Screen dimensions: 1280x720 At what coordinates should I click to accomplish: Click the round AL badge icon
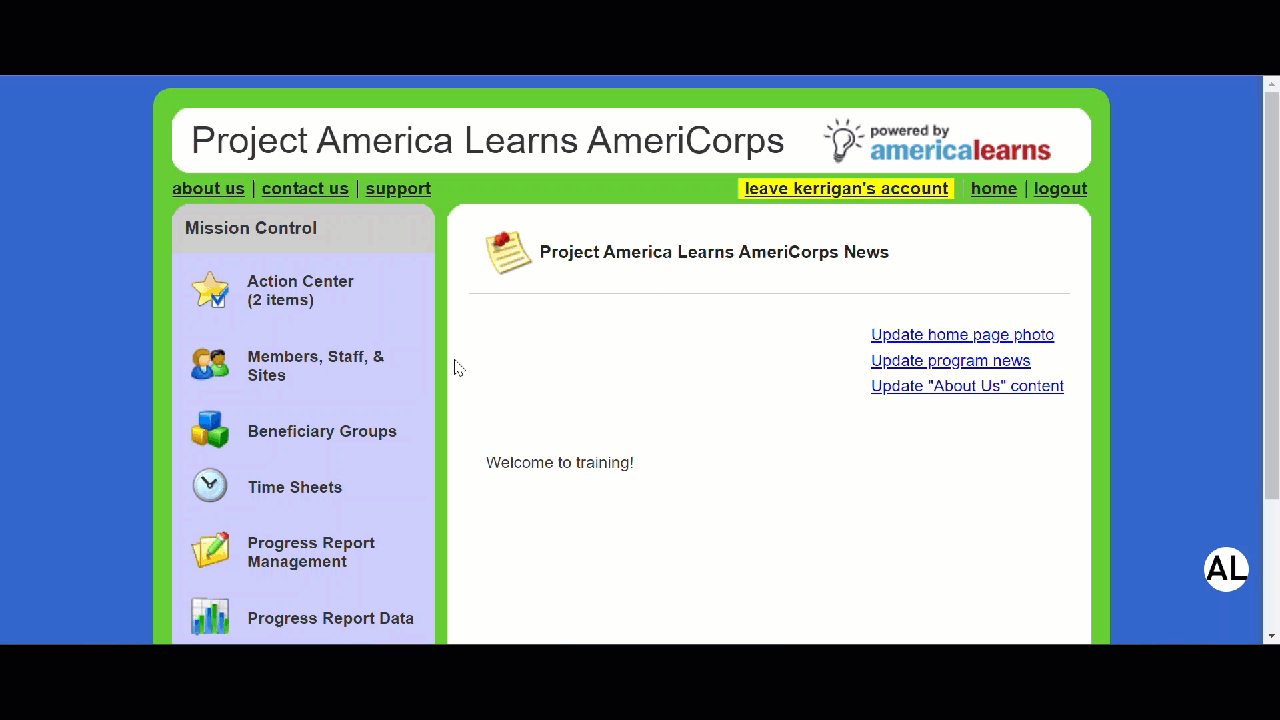click(1226, 569)
